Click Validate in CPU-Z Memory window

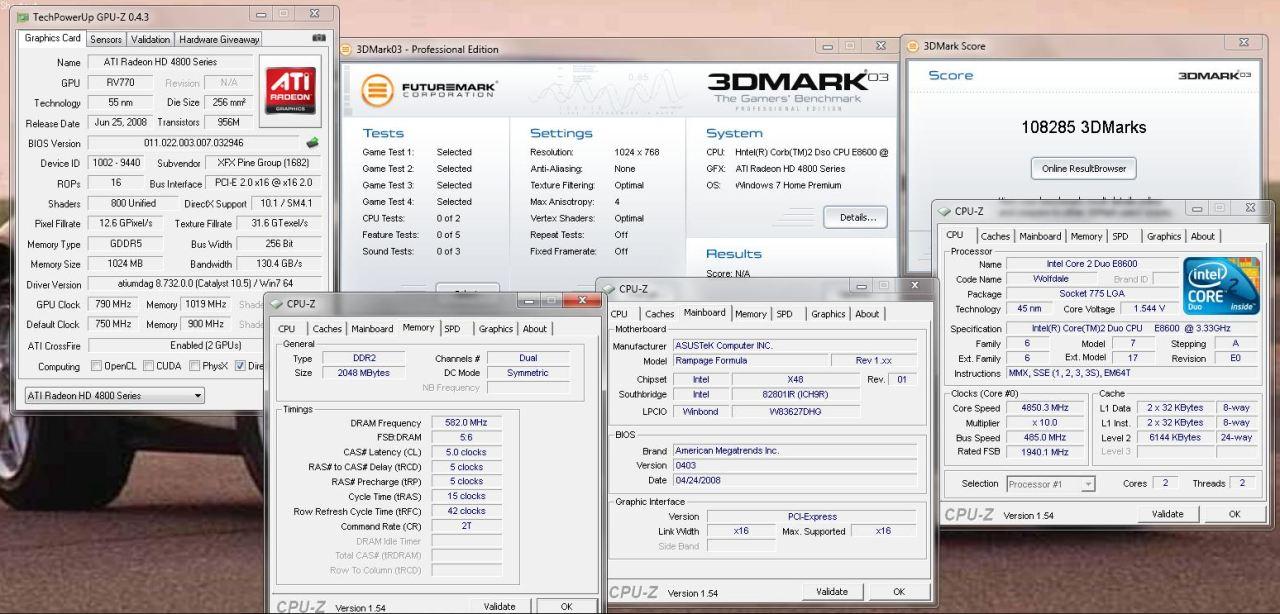tap(500, 607)
